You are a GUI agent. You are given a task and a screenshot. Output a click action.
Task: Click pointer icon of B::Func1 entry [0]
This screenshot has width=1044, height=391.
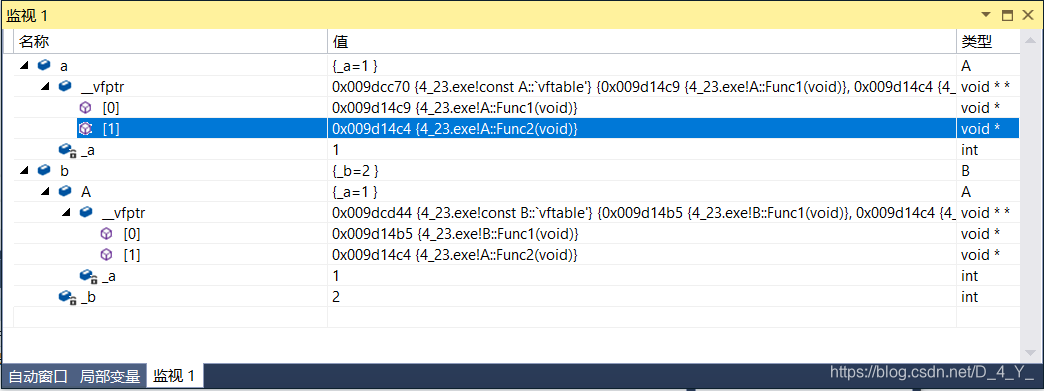(107, 234)
